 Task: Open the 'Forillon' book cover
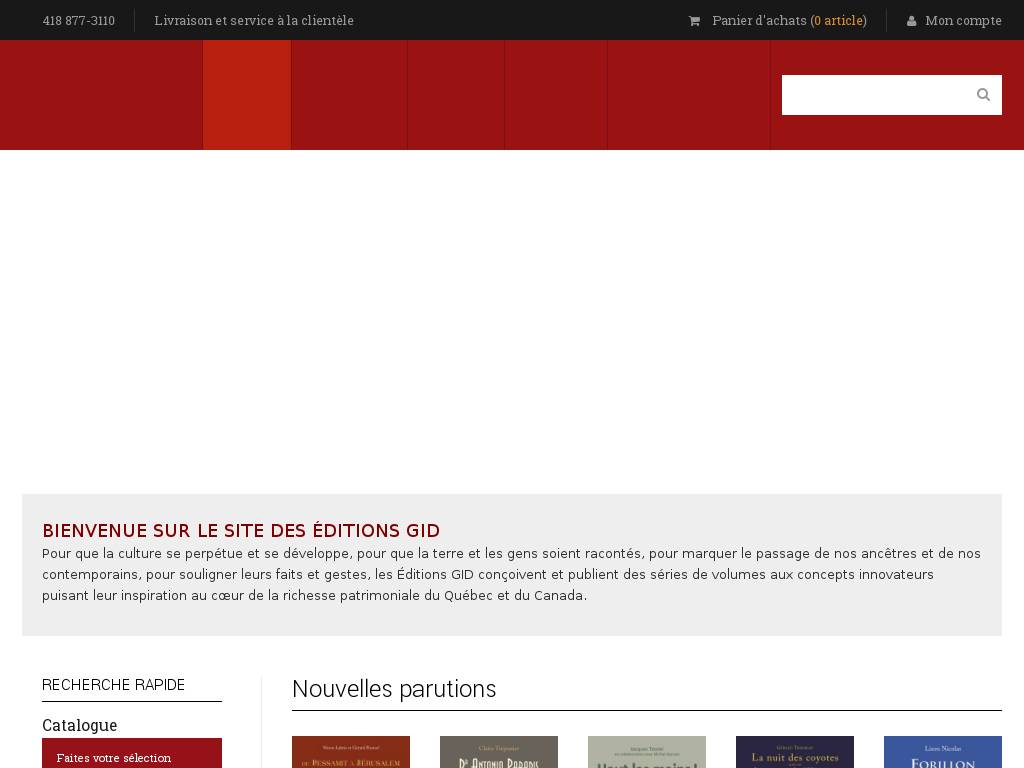click(x=943, y=753)
